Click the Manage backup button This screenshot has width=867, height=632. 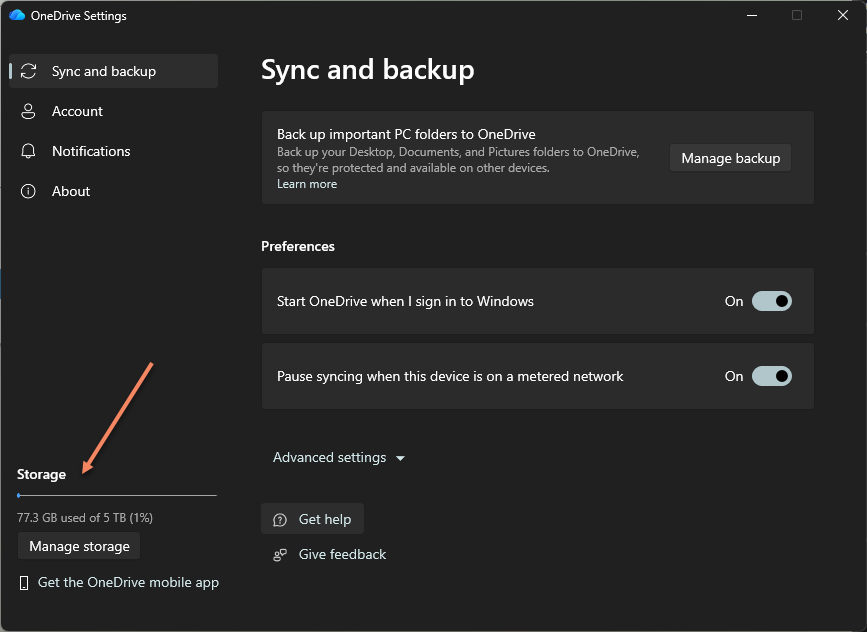[x=730, y=158]
